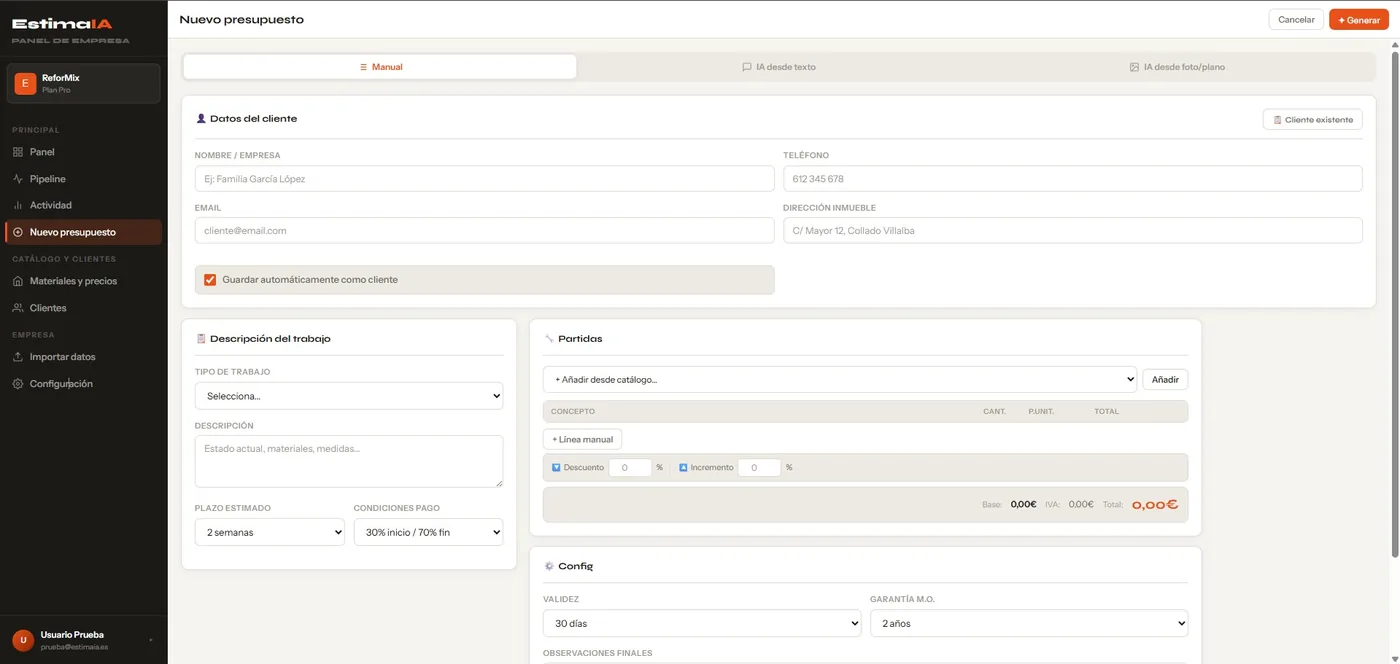Click the orange Generar button
Image resolution: width=1400 pixels, height=664 pixels.
1359,20
